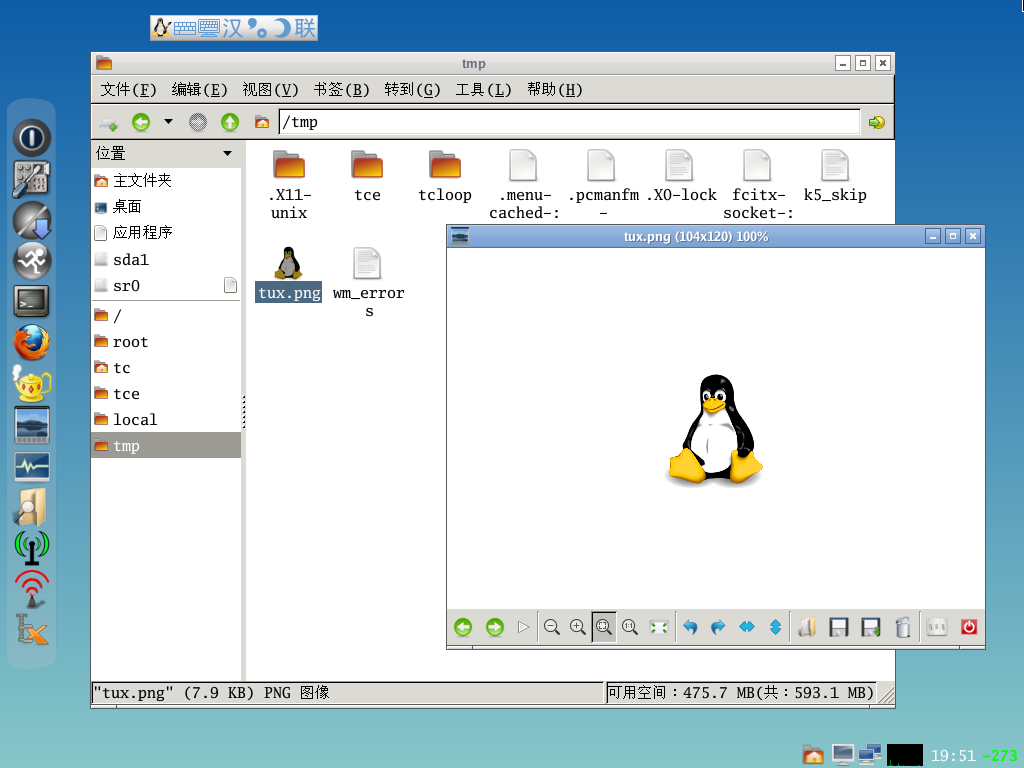The width and height of the screenshot is (1024, 768).
Task: Zoom in on tux.png
Action: click(x=578, y=628)
